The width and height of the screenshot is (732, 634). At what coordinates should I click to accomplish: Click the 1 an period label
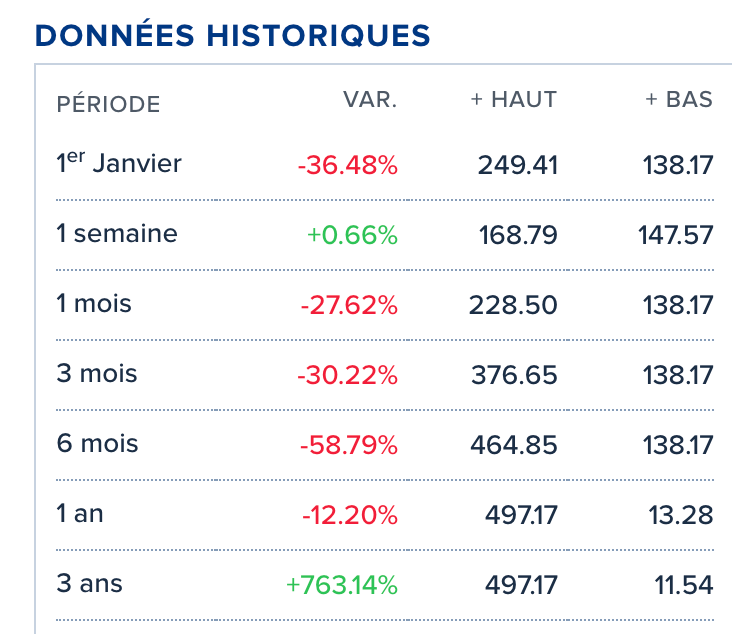[80, 514]
